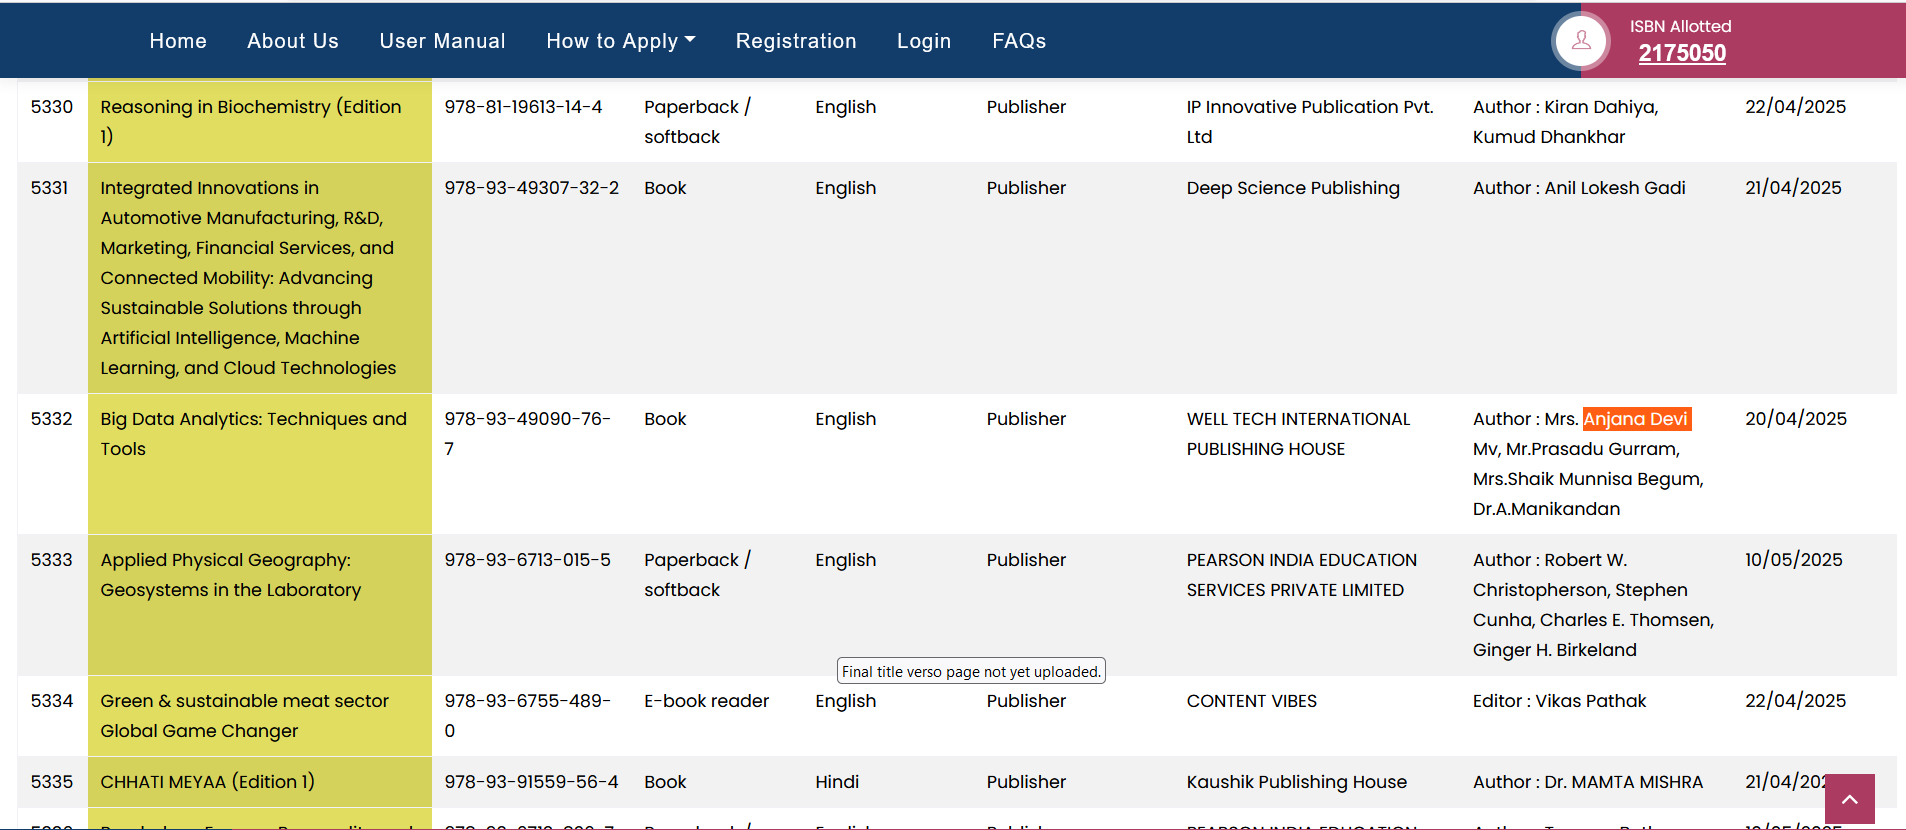Select the CHHATI MEYAA title cell
This screenshot has width=1906, height=830.
point(207,782)
